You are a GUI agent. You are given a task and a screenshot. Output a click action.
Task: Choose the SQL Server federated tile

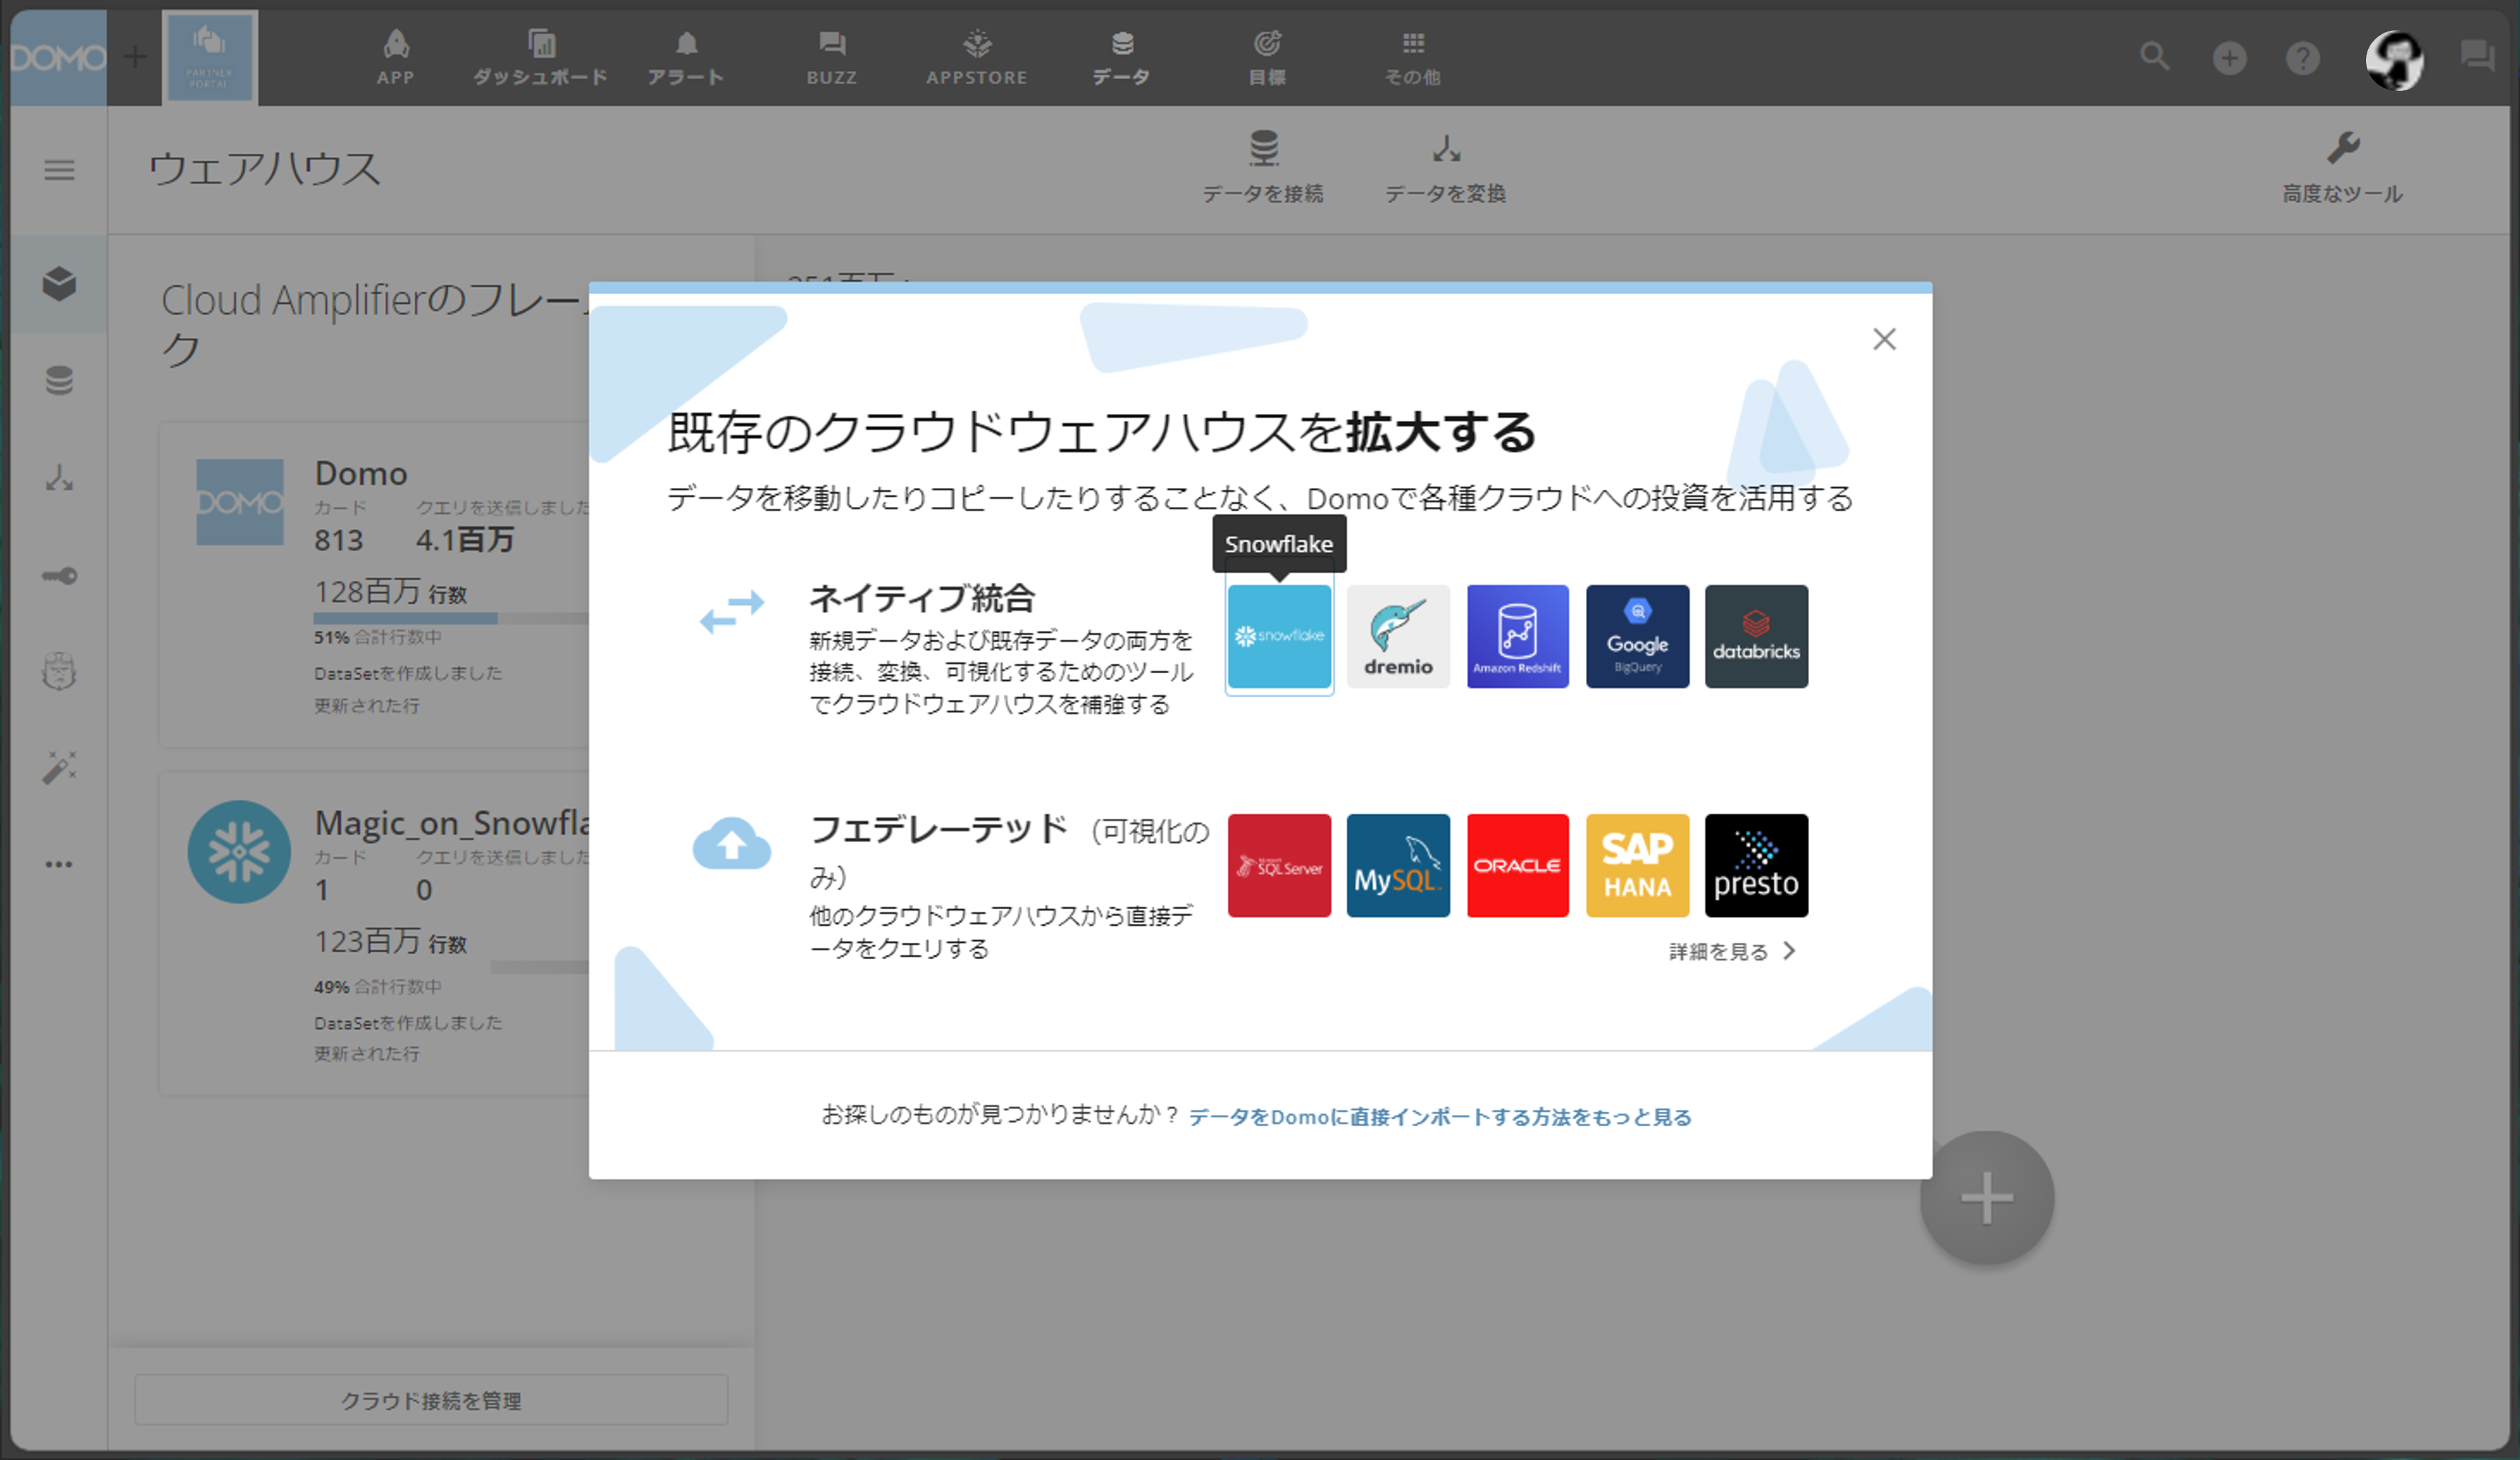click(x=1279, y=865)
